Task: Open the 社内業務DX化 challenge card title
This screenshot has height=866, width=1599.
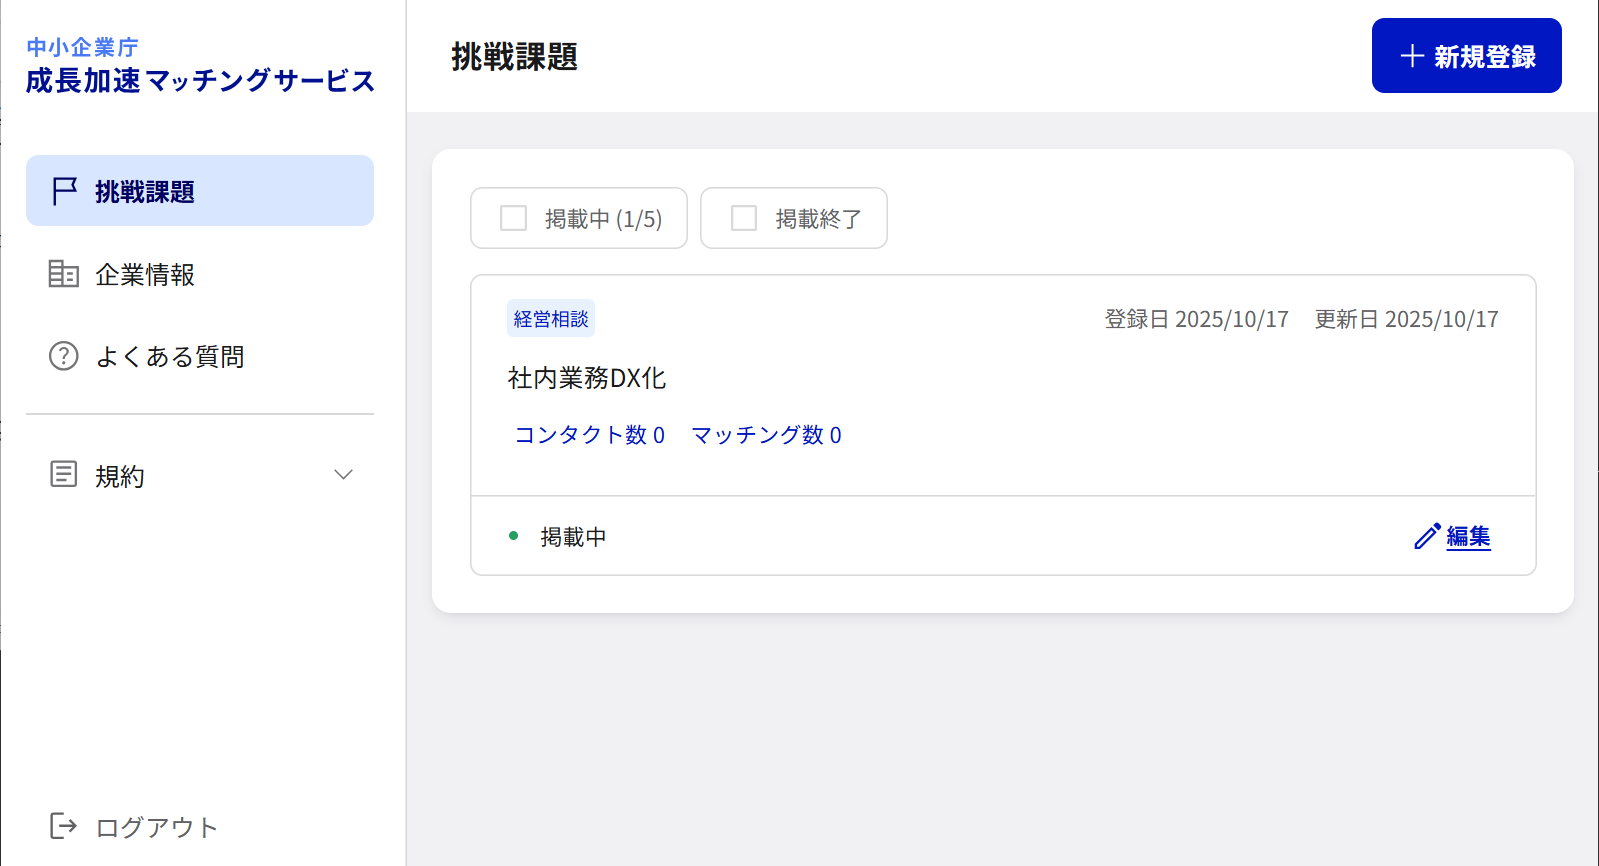Action: point(587,378)
